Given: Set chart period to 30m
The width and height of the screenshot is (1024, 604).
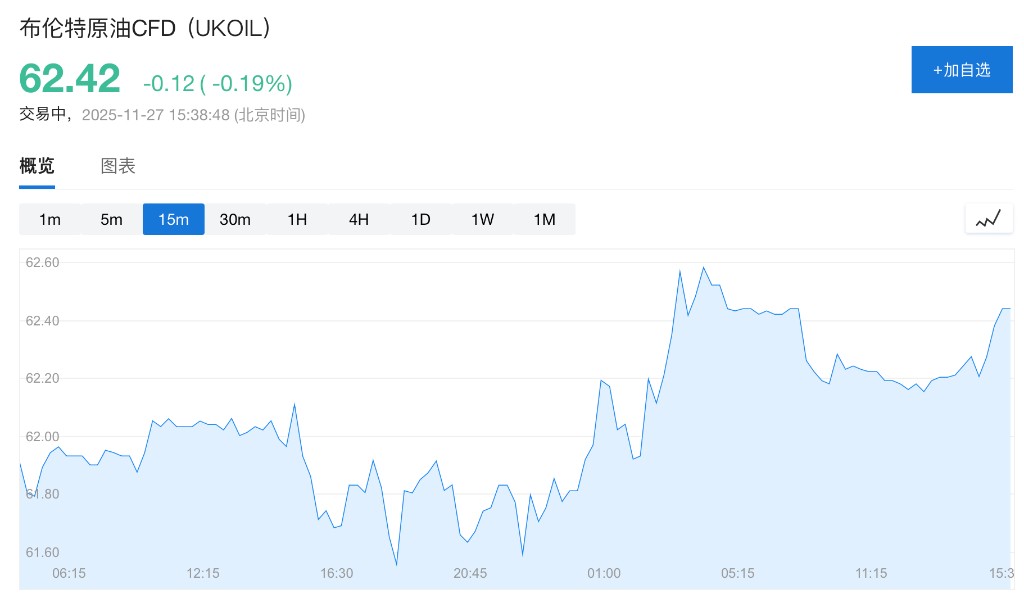Looking at the screenshot, I should (235, 219).
